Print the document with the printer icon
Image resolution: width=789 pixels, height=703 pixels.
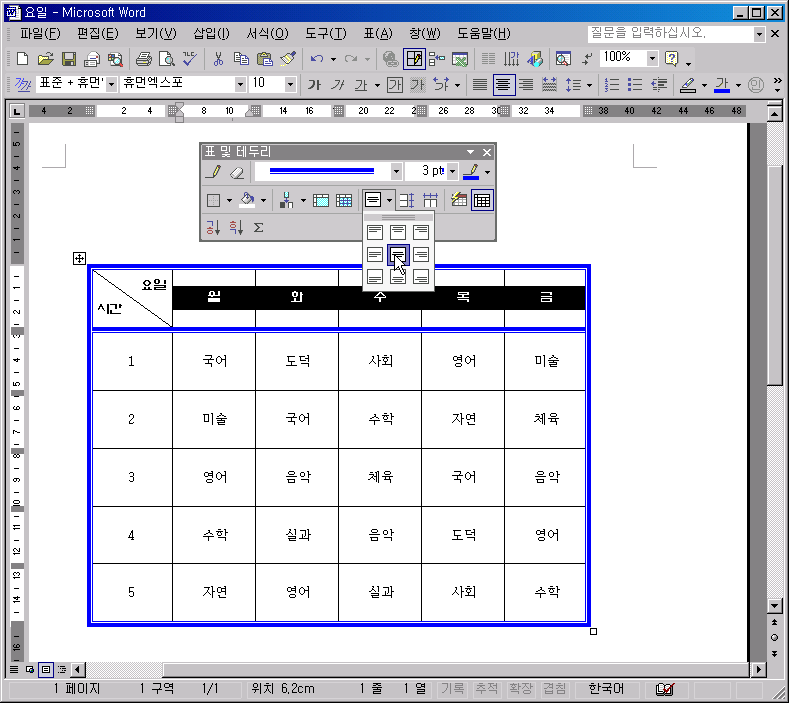[x=144, y=59]
